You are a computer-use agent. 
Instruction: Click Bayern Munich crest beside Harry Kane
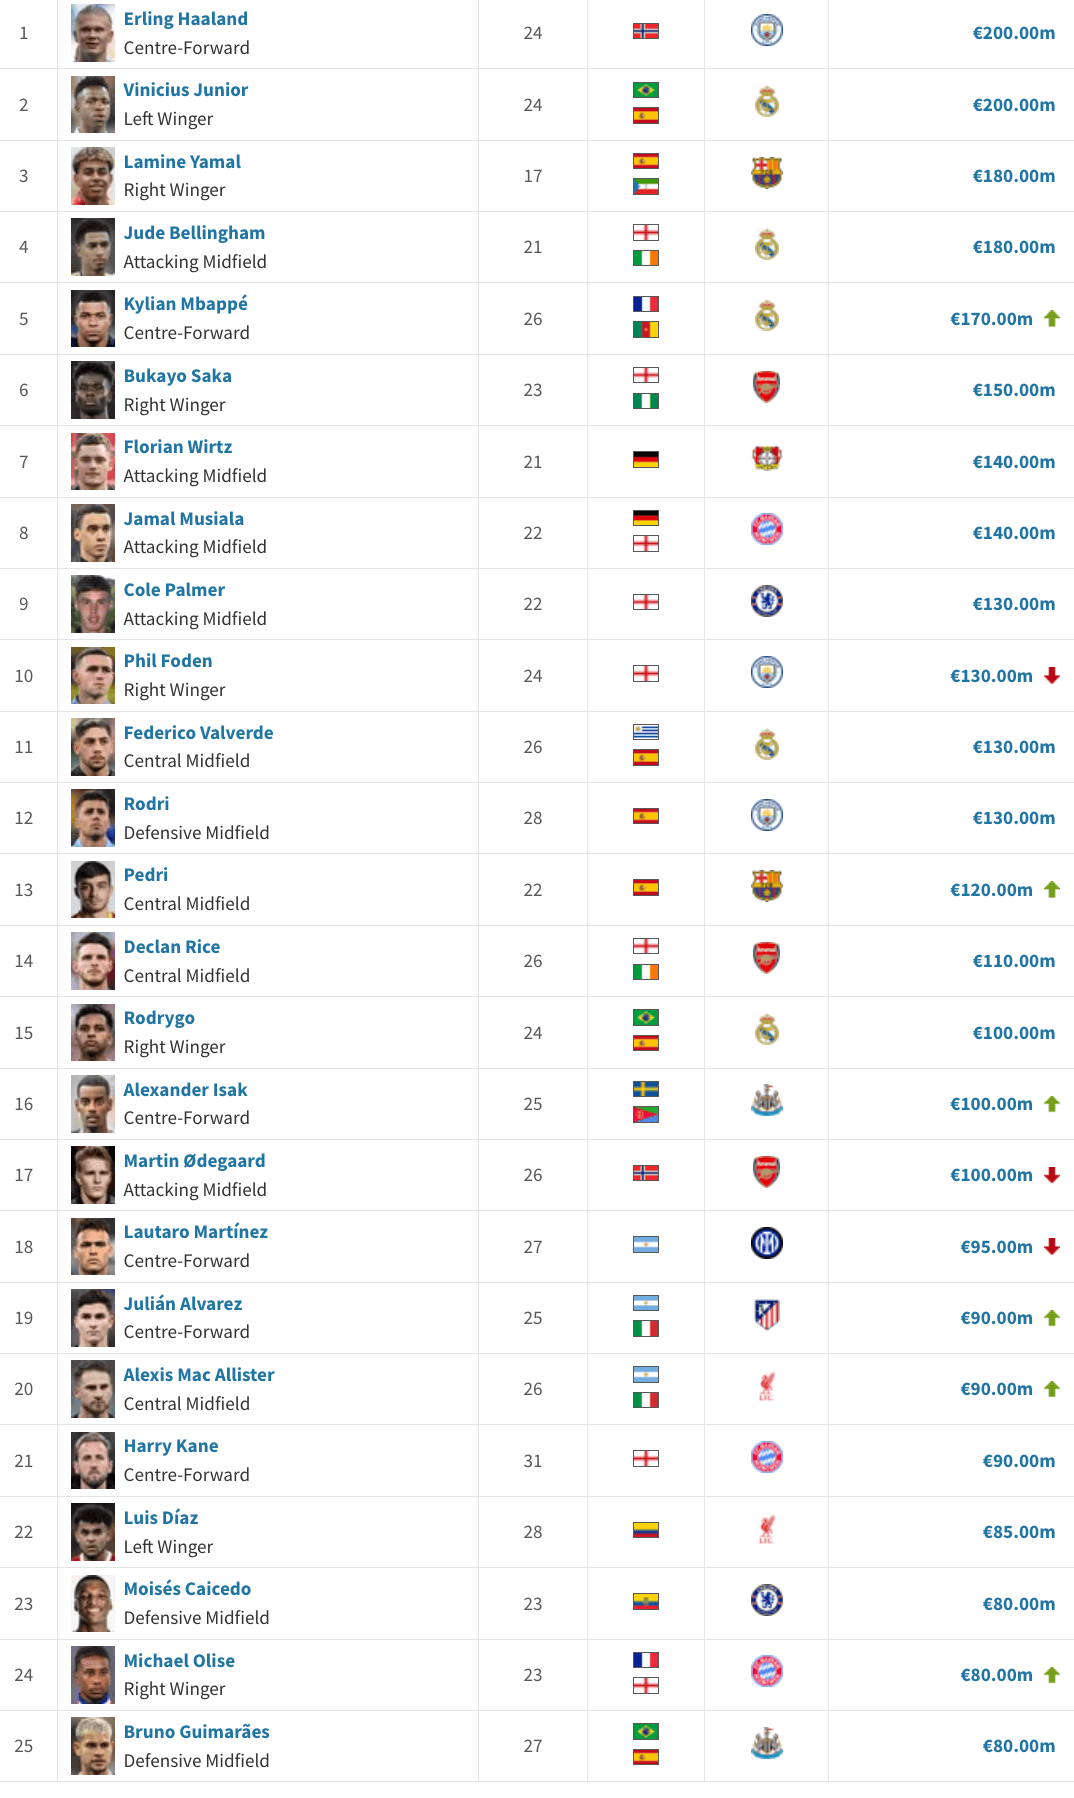point(766,1458)
